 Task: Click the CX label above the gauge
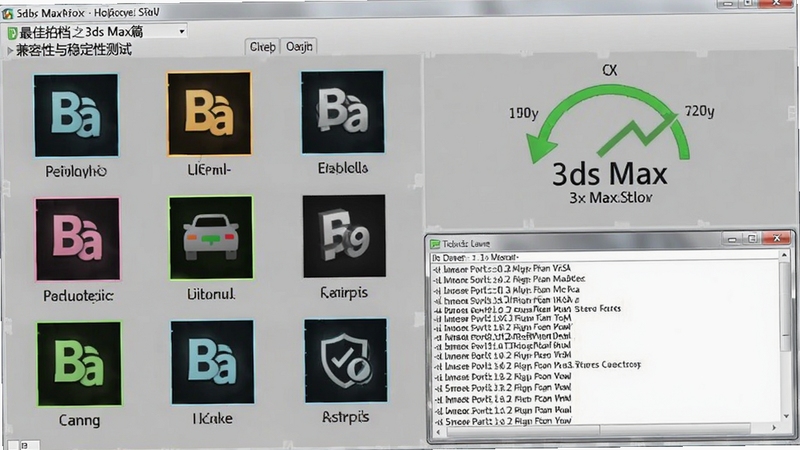coord(610,70)
